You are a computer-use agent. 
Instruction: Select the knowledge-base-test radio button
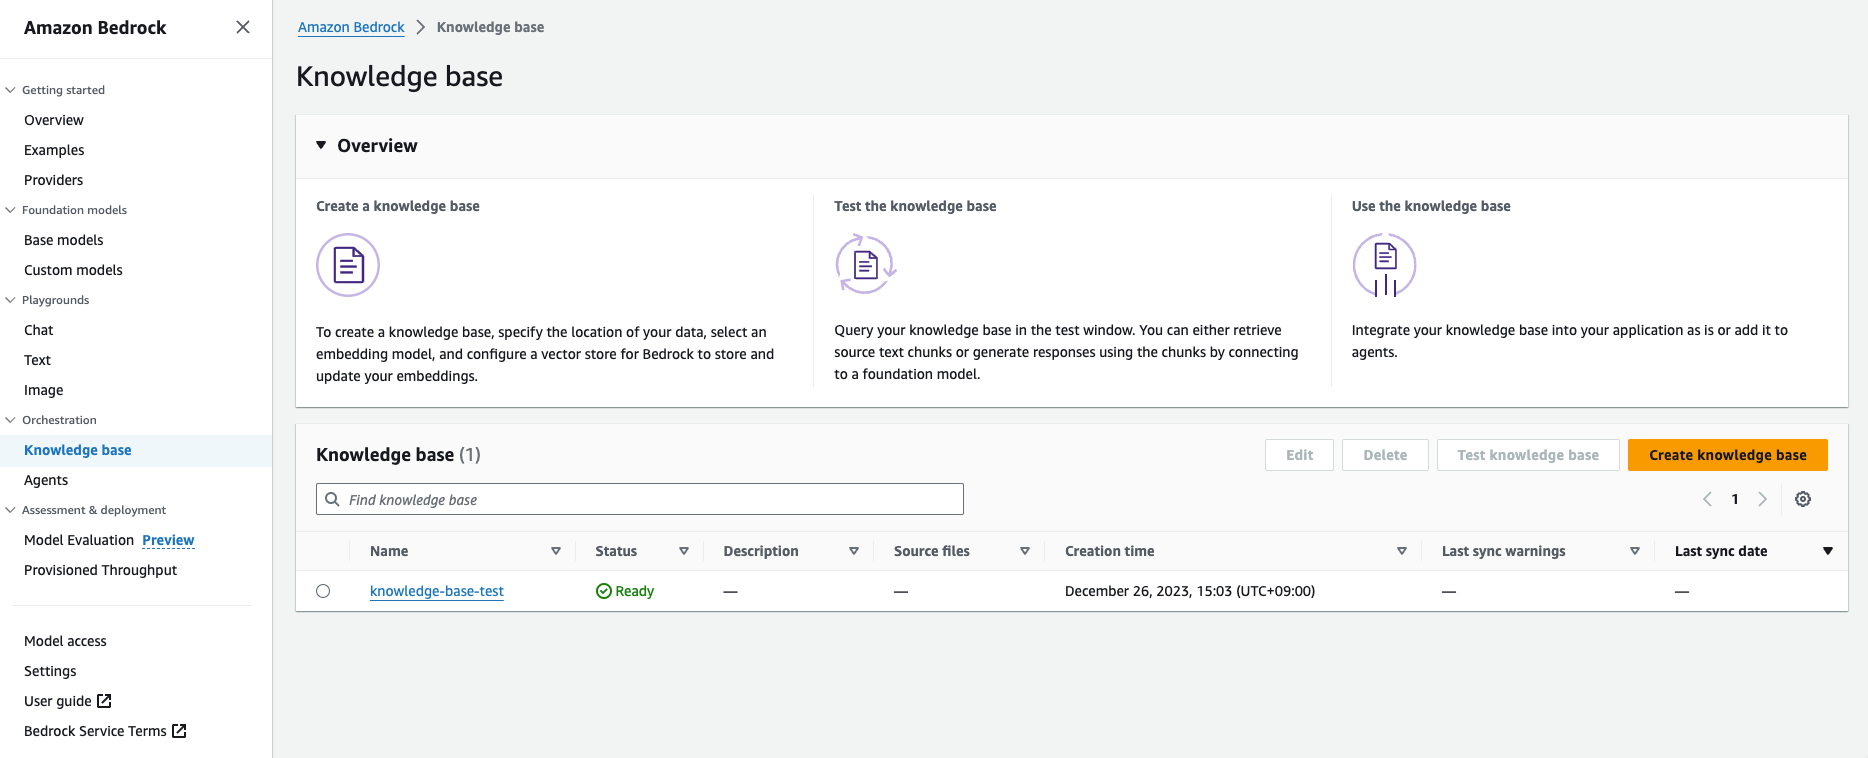323,591
